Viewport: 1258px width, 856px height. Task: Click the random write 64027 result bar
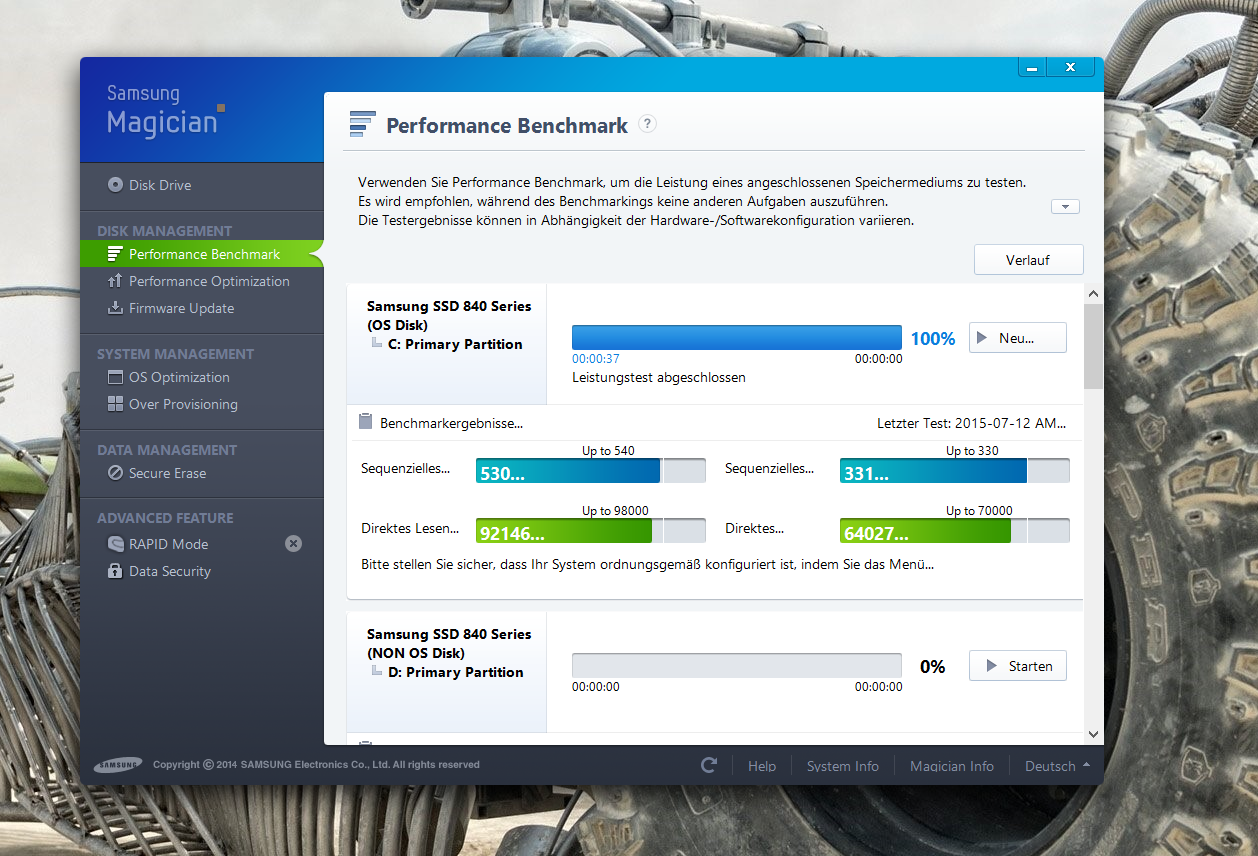(955, 530)
